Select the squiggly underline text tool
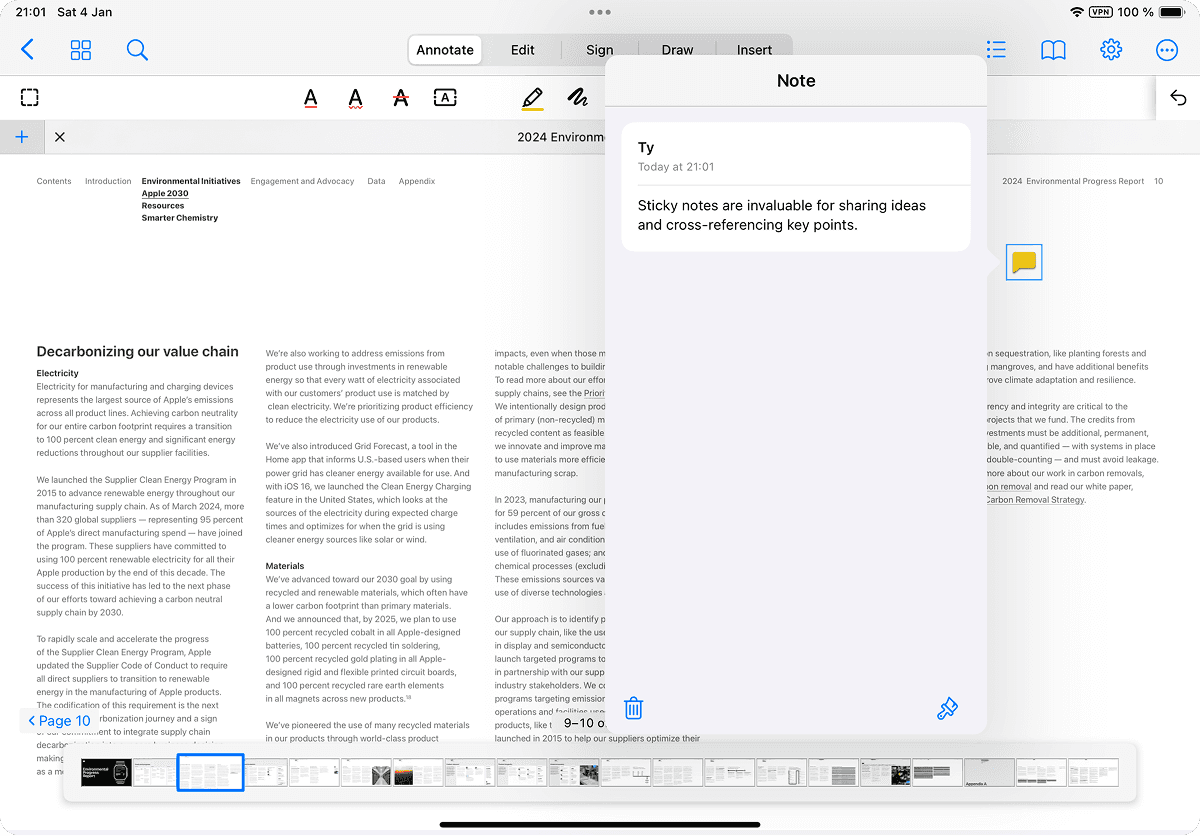The image size is (1200, 836). pos(355,98)
